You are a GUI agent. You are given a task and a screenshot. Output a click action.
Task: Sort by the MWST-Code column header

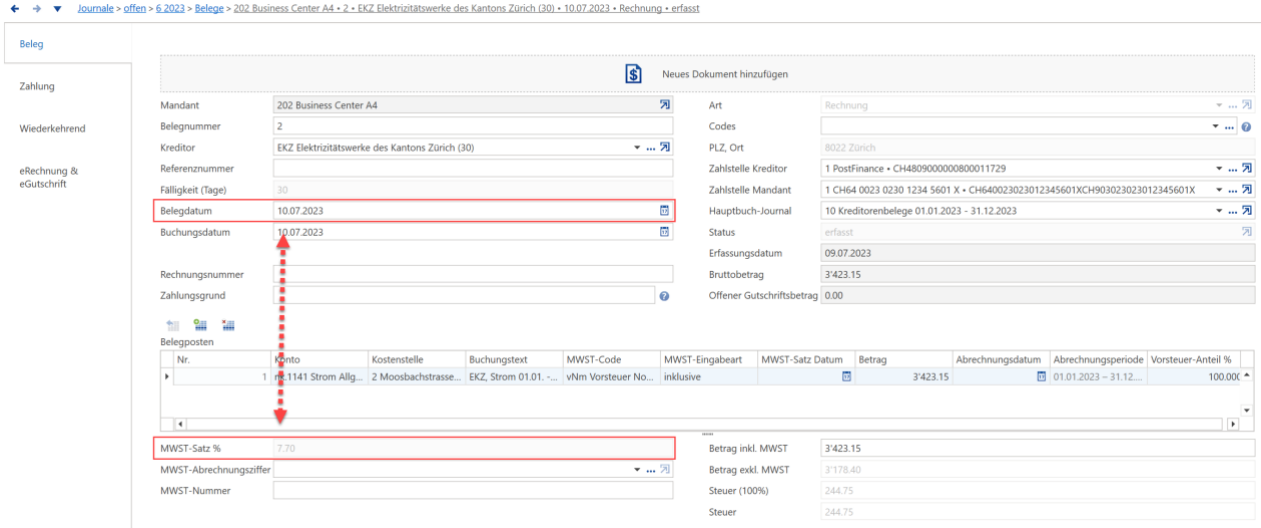point(610,359)
